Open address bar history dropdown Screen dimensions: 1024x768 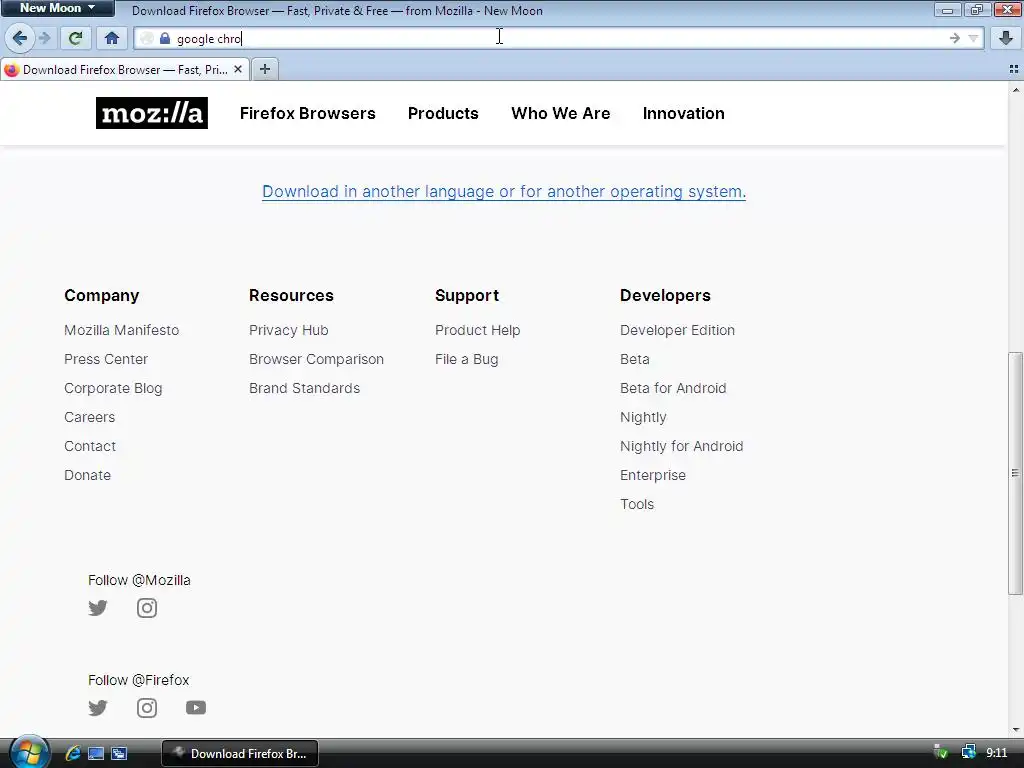click(x=973, y=39)
